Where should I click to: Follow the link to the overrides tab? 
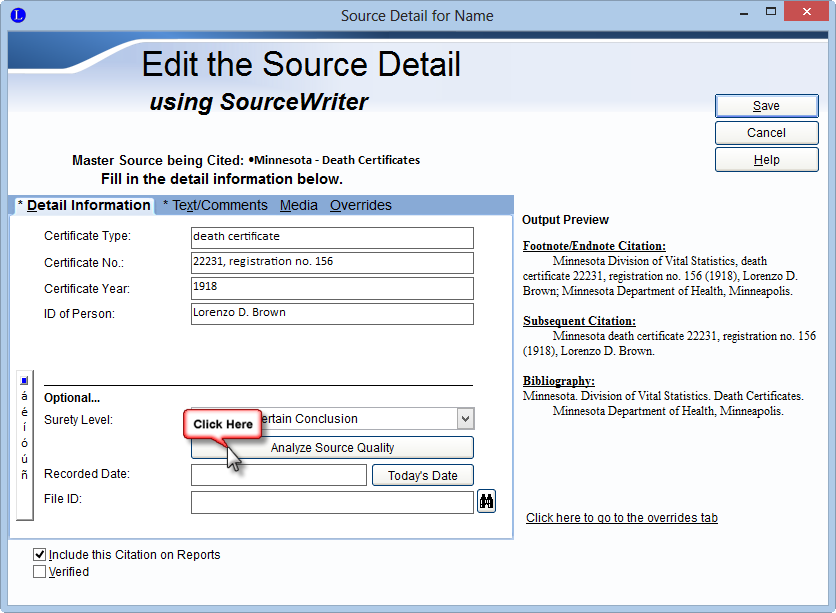622,518
